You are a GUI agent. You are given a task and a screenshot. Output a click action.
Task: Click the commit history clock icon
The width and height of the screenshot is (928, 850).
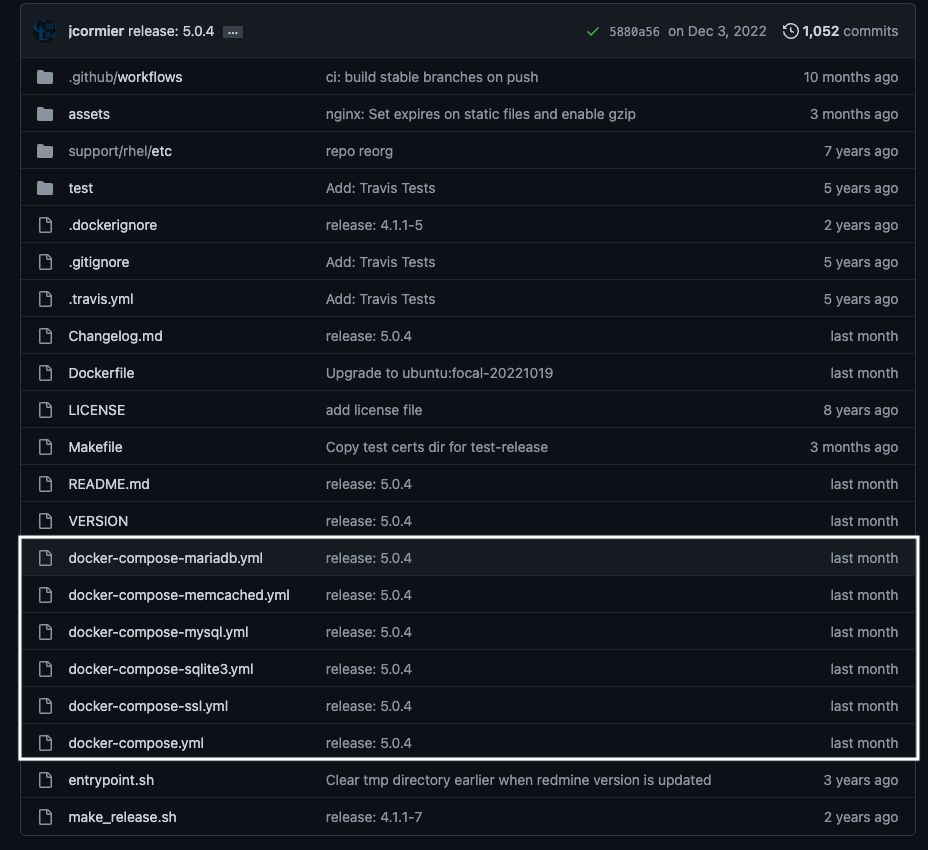coord(790,31)
